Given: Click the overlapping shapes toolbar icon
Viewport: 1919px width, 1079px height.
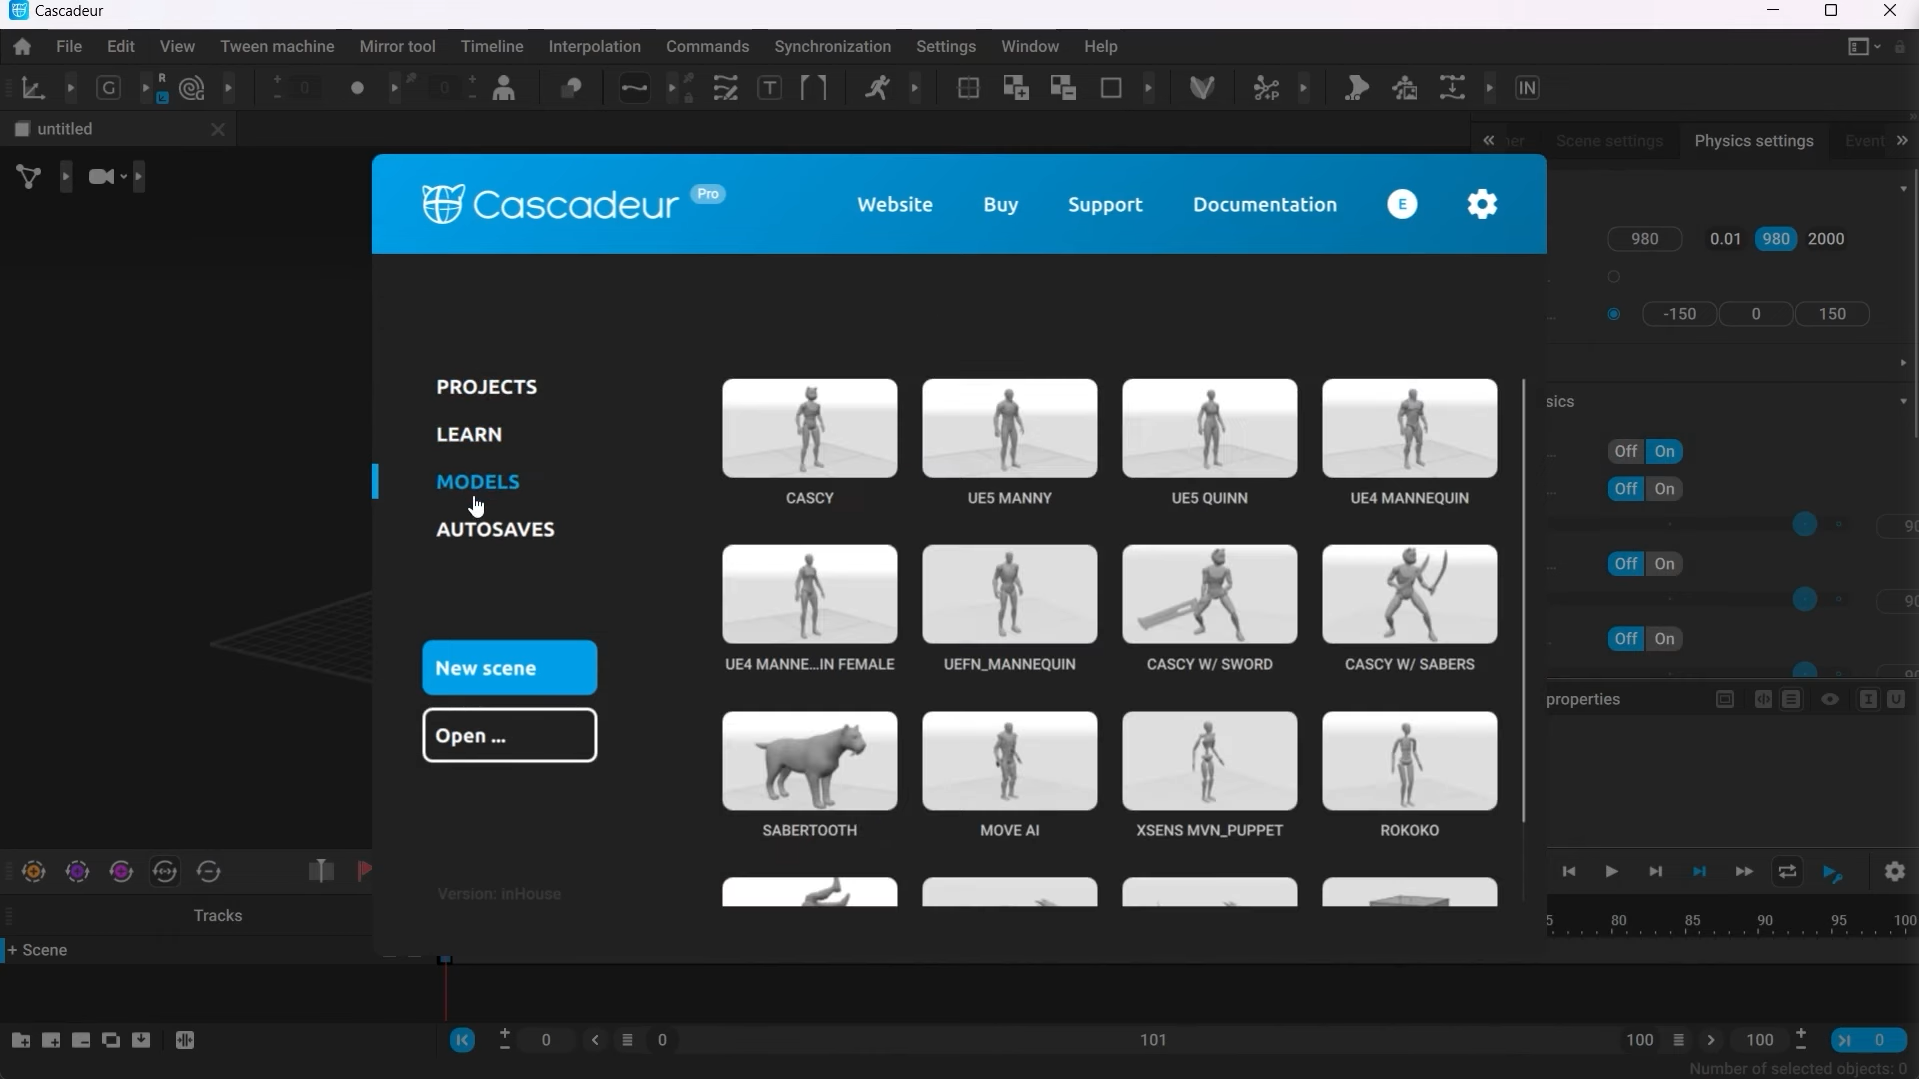Looking at the screenshot, I should coord(571,88).
